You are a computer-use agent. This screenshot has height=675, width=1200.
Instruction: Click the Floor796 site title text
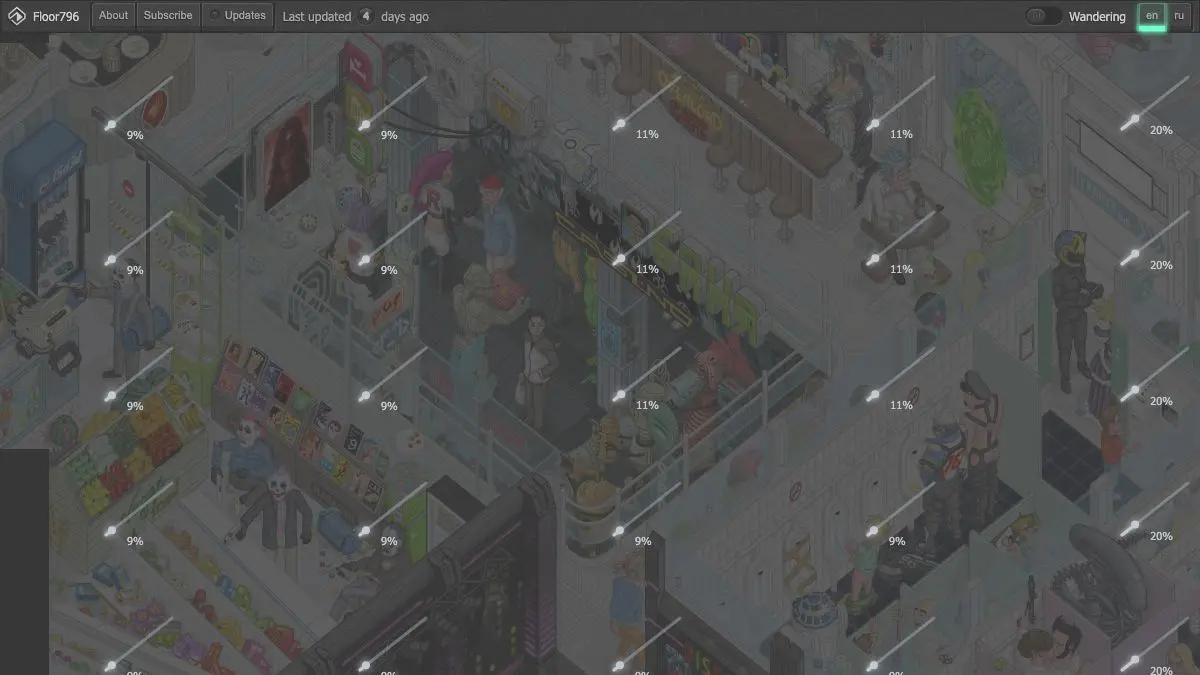coord(56,17)
